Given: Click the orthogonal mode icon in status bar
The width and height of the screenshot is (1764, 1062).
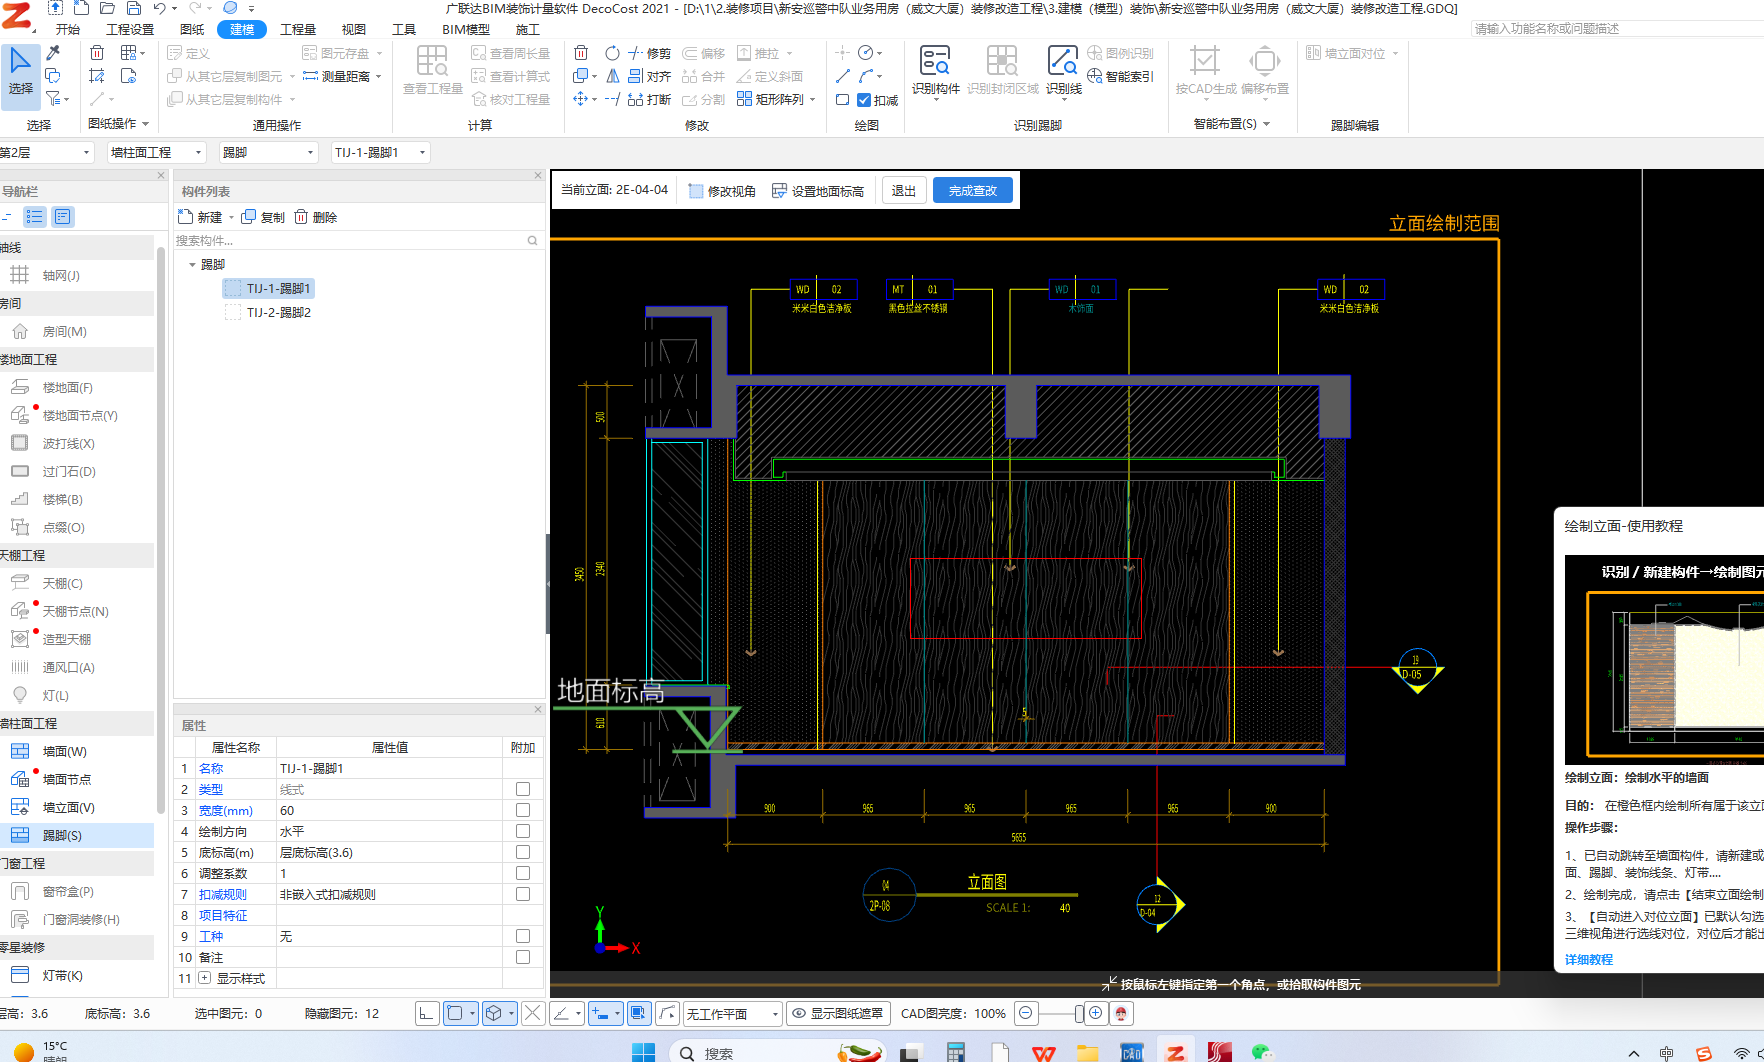Looking at the screenshot, I should pos(427,1013).
